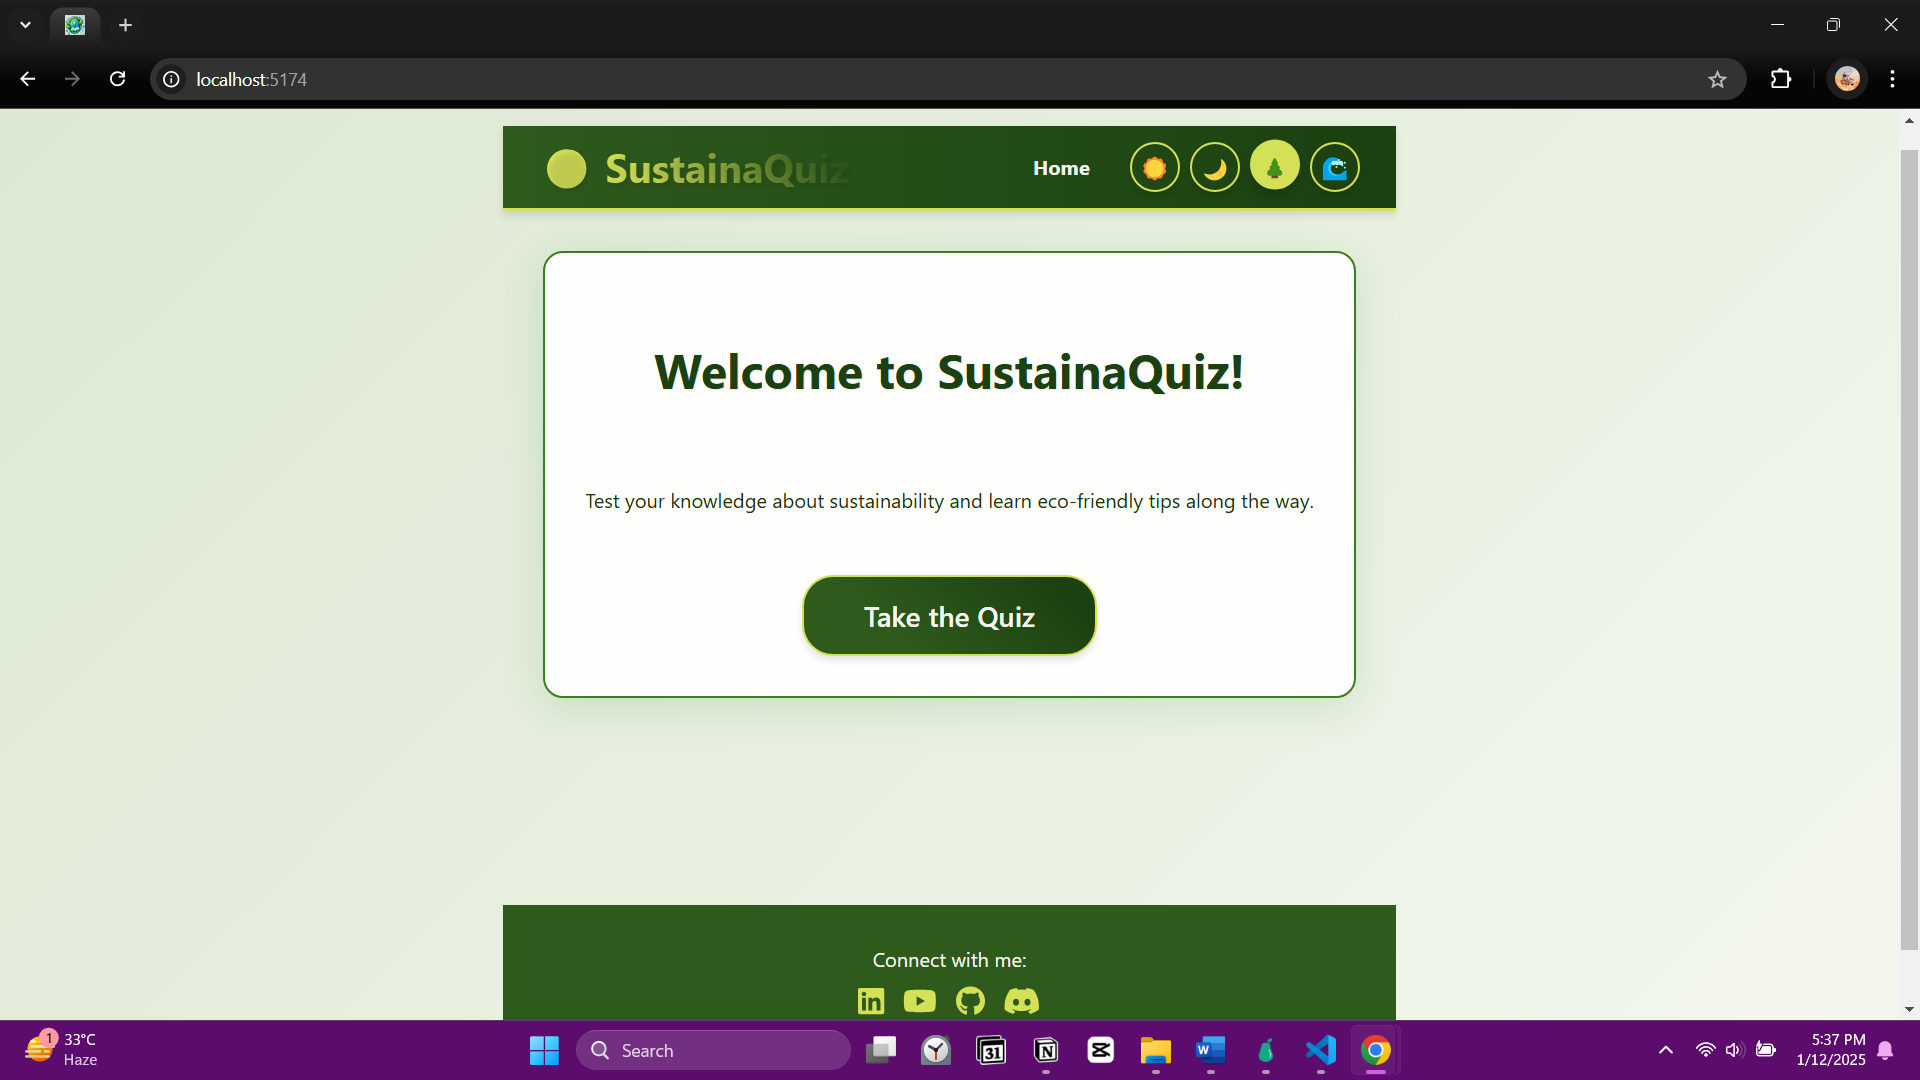Go to Home in navbar
Screen dimensions: 1920x1080
(1061, 169)
